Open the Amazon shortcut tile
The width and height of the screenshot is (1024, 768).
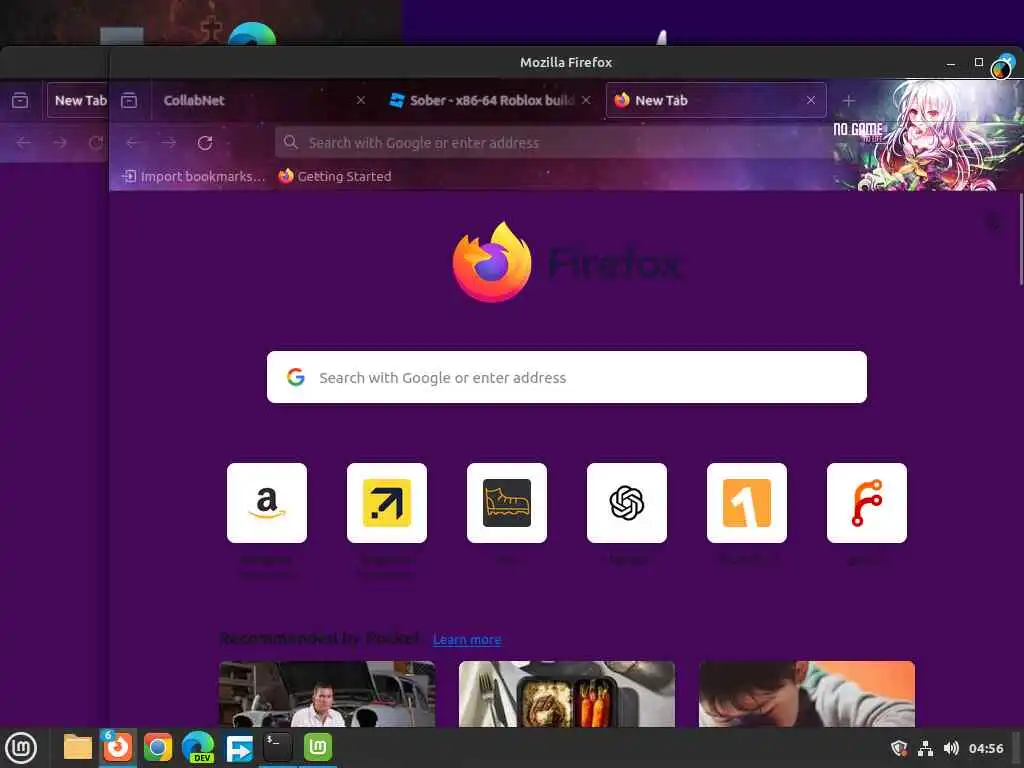tap(266, 503)
